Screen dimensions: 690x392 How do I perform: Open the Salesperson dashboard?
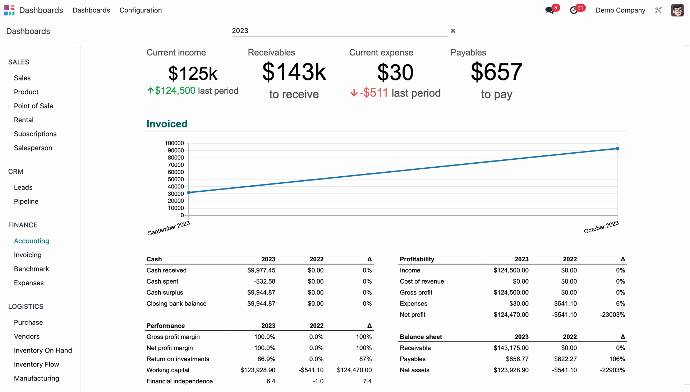tap(33, 148)
